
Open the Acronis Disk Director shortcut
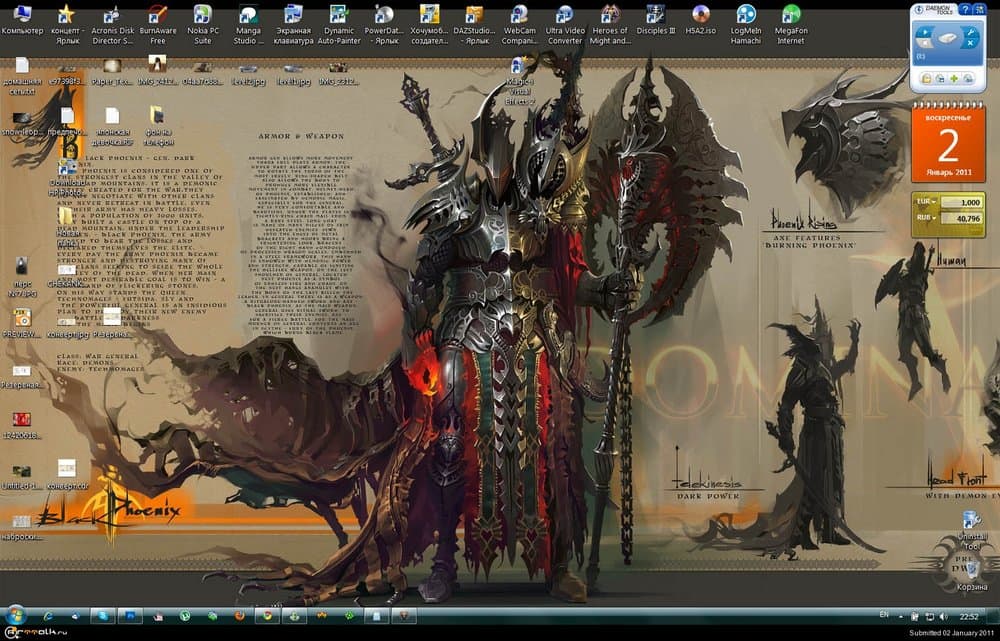point(112,15)
